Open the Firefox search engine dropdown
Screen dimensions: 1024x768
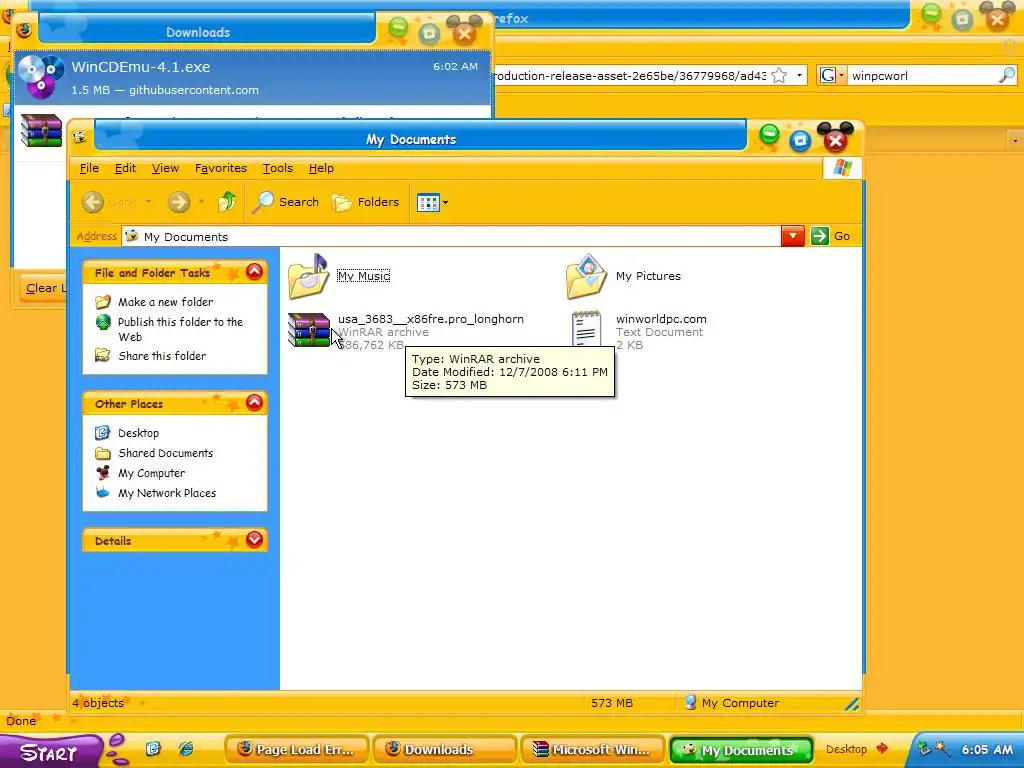(831, 76)
